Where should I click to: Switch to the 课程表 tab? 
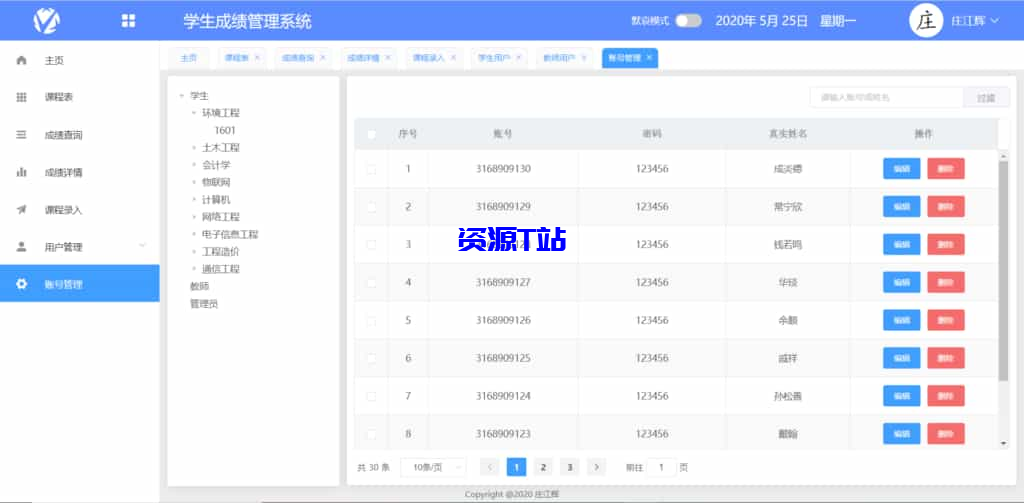[236, 57]
